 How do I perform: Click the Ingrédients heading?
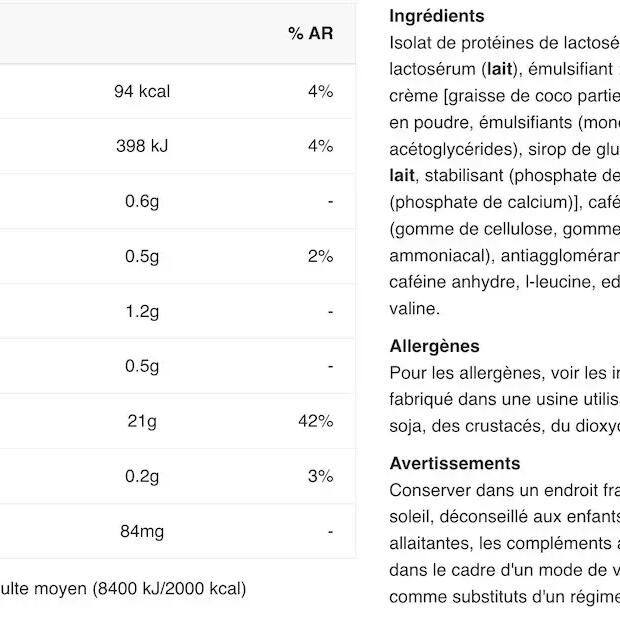pyautogui.click(x=437, y=16)
